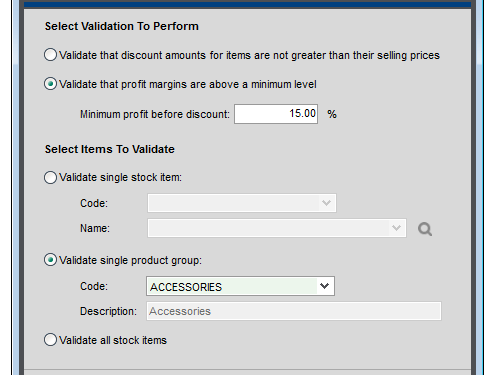Expand the stock item Code dropdown arrow
This screenshot has height=375, width=492.
click(326, 203)
